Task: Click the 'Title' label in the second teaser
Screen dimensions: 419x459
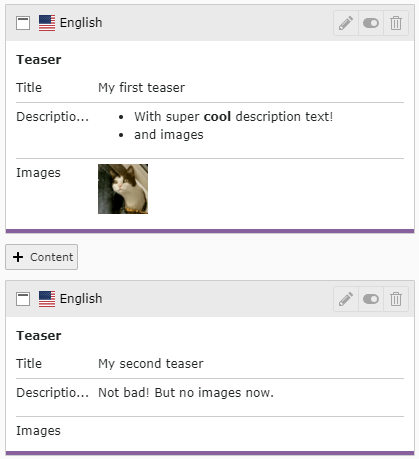Action: 29,364
